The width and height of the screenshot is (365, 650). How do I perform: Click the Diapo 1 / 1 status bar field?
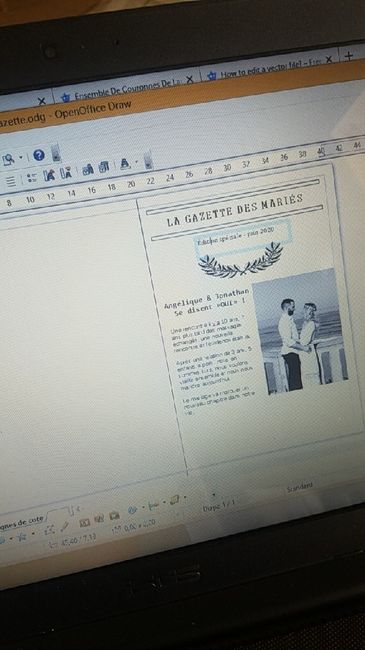219,505
